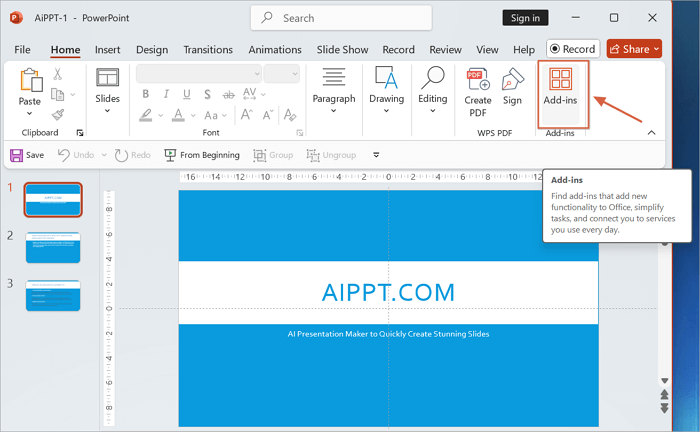Viewport: 700px width, 432px height.
Task: Select the Format Painter brush
Action: (x=58, y=115)
